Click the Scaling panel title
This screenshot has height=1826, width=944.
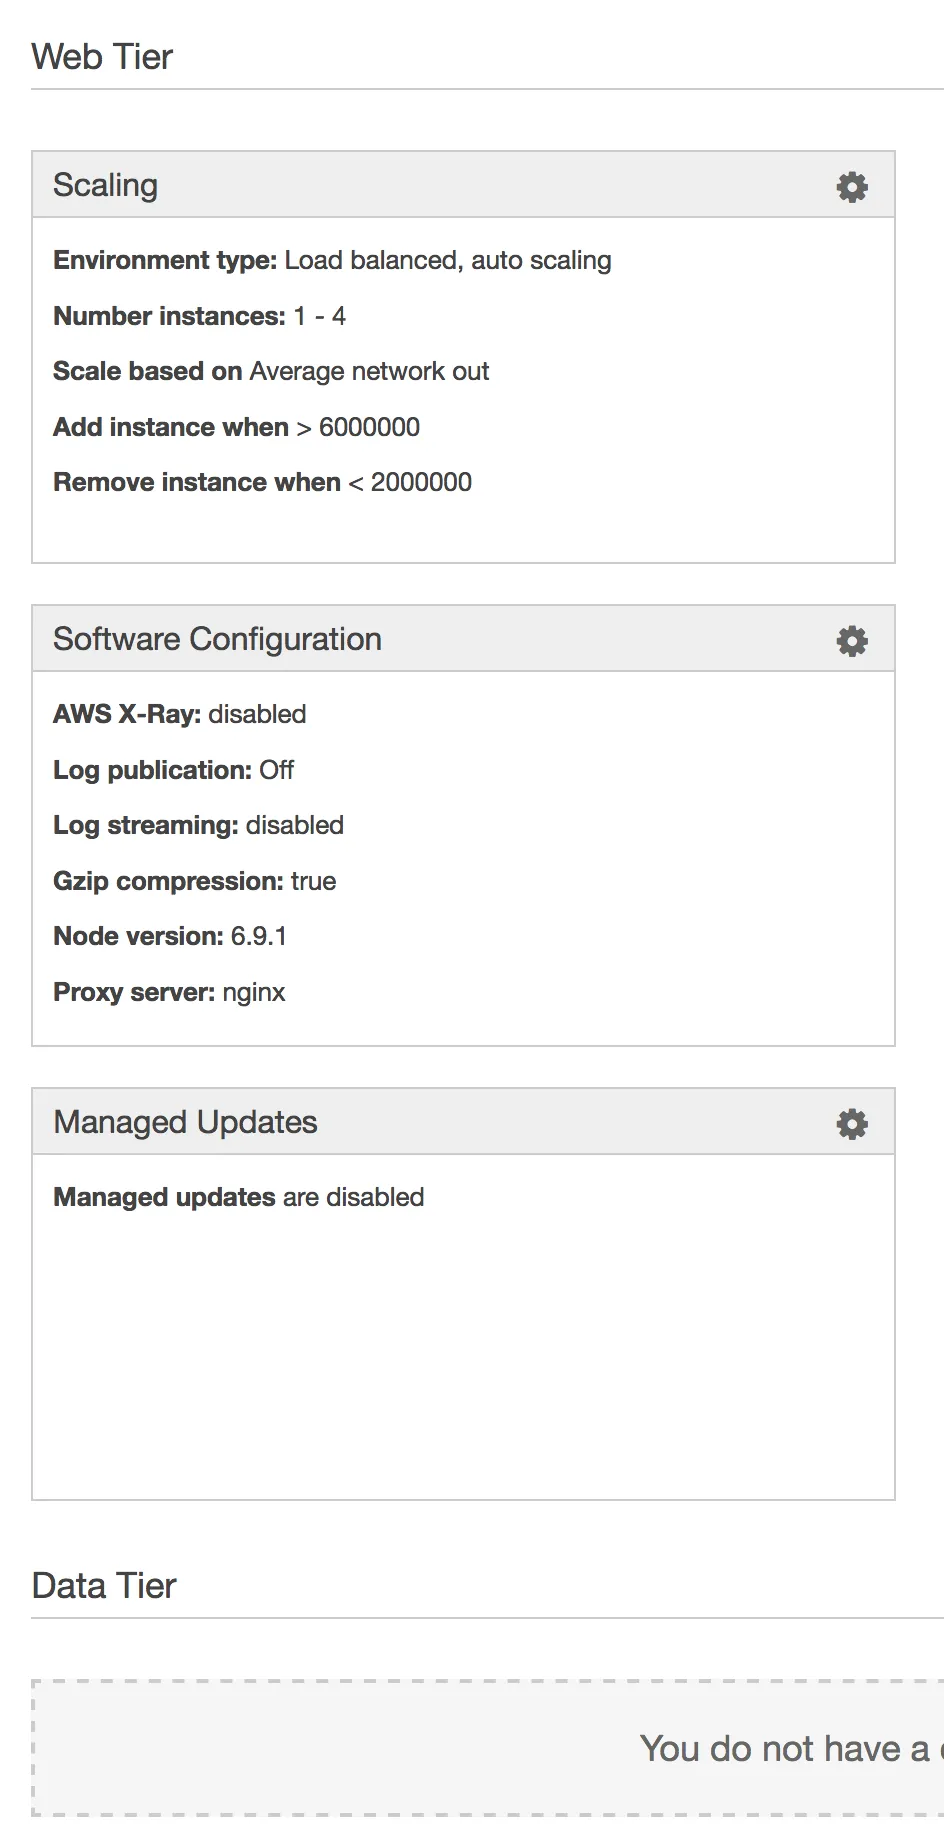click(105, 186)
